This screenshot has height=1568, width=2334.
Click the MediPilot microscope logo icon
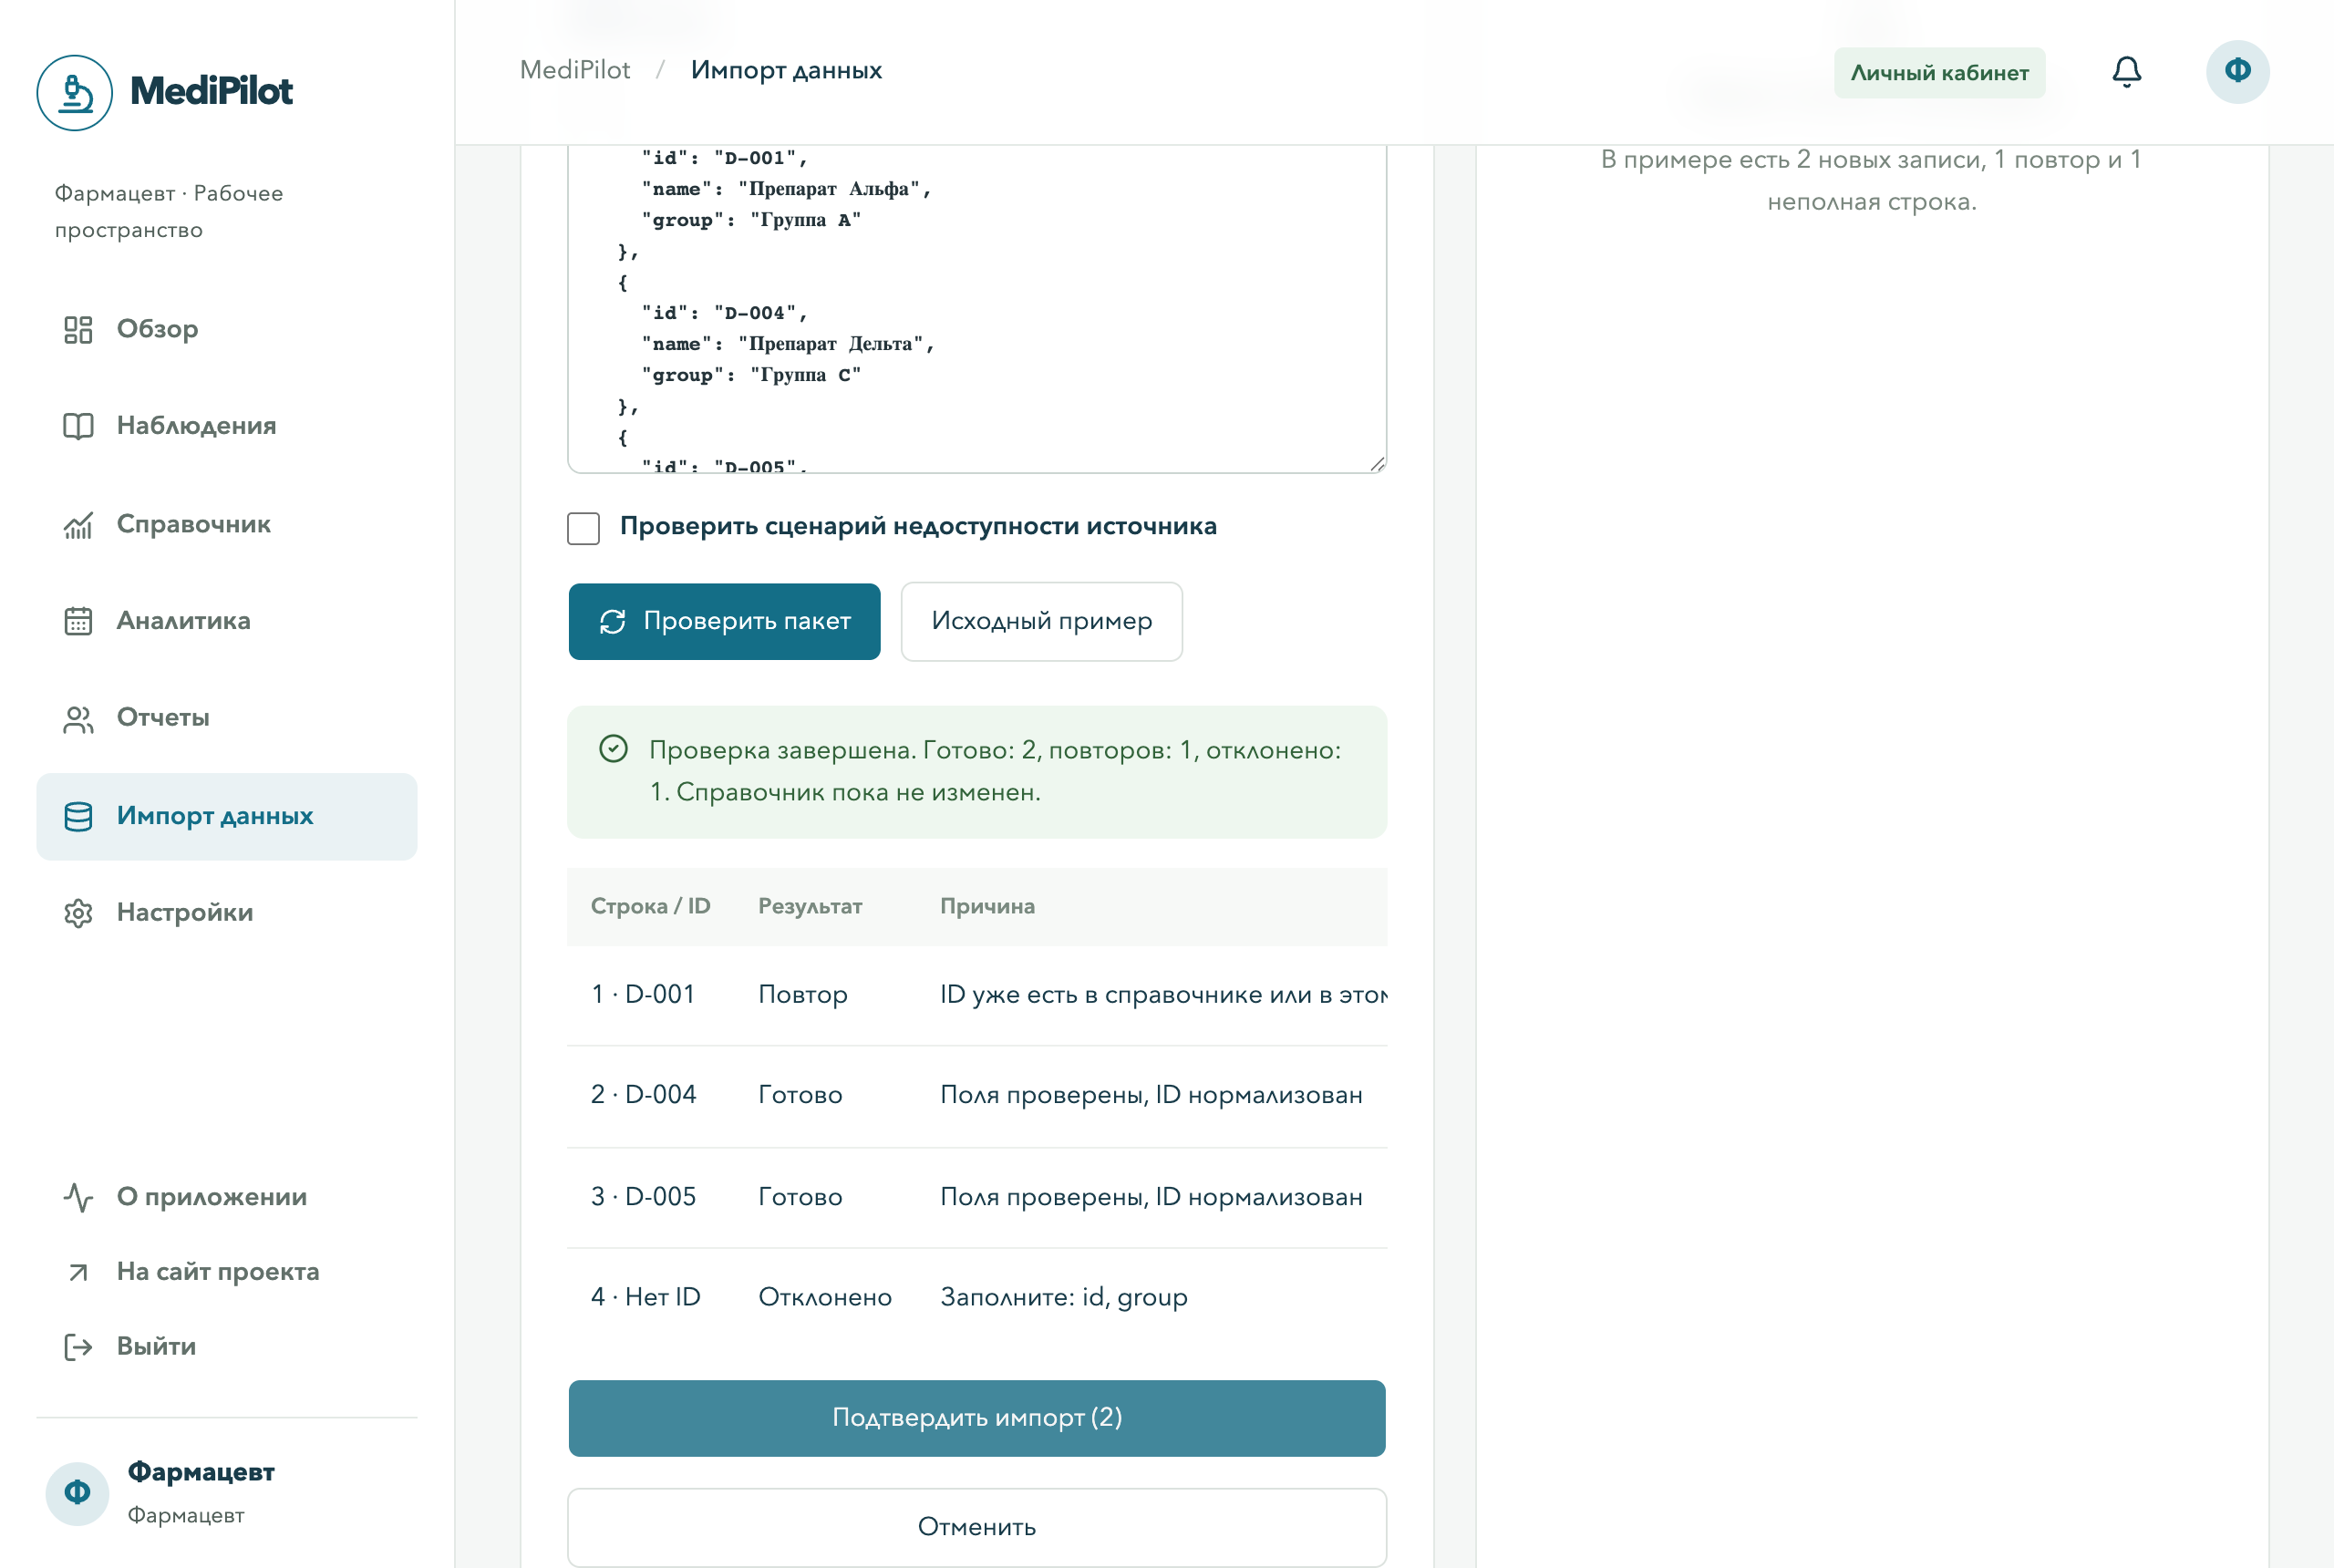(74, 92)
